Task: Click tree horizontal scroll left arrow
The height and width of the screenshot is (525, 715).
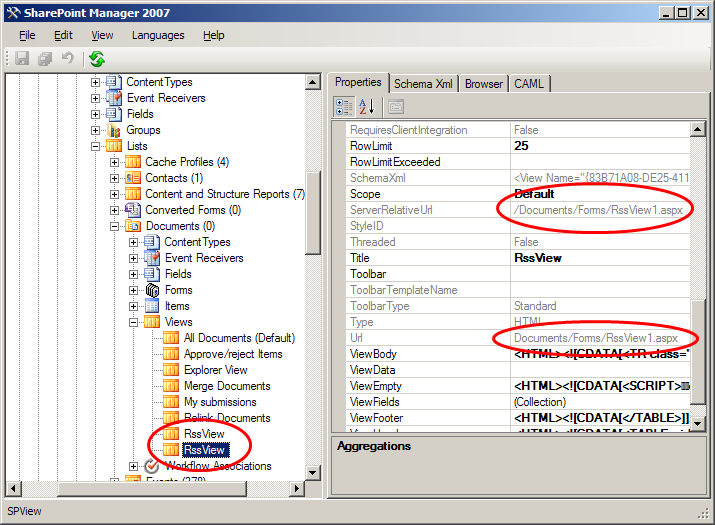Action: (13, 489)
